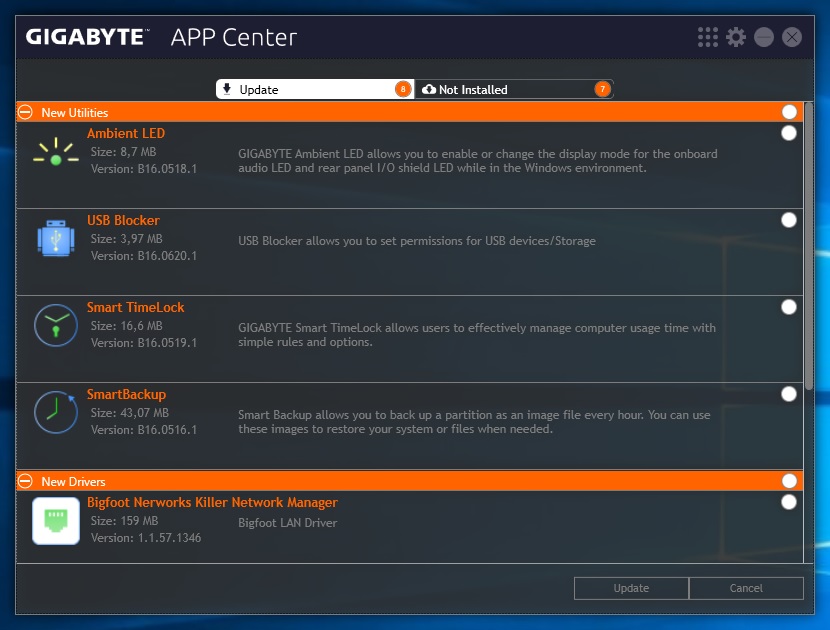Click 'Size: 8,7 MB' text
Screen dimensions: 830x630
tap(123, 152)
